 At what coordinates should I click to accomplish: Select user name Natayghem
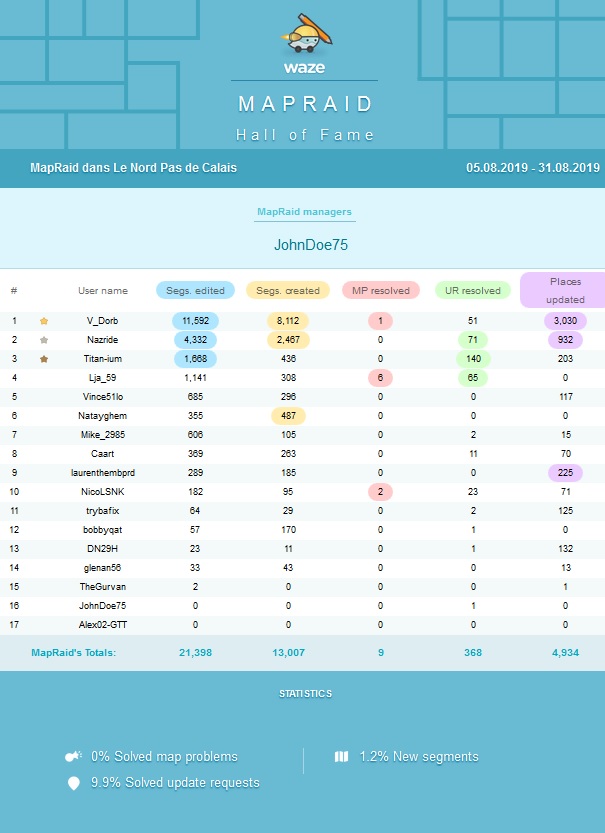[x=103, y=416]
